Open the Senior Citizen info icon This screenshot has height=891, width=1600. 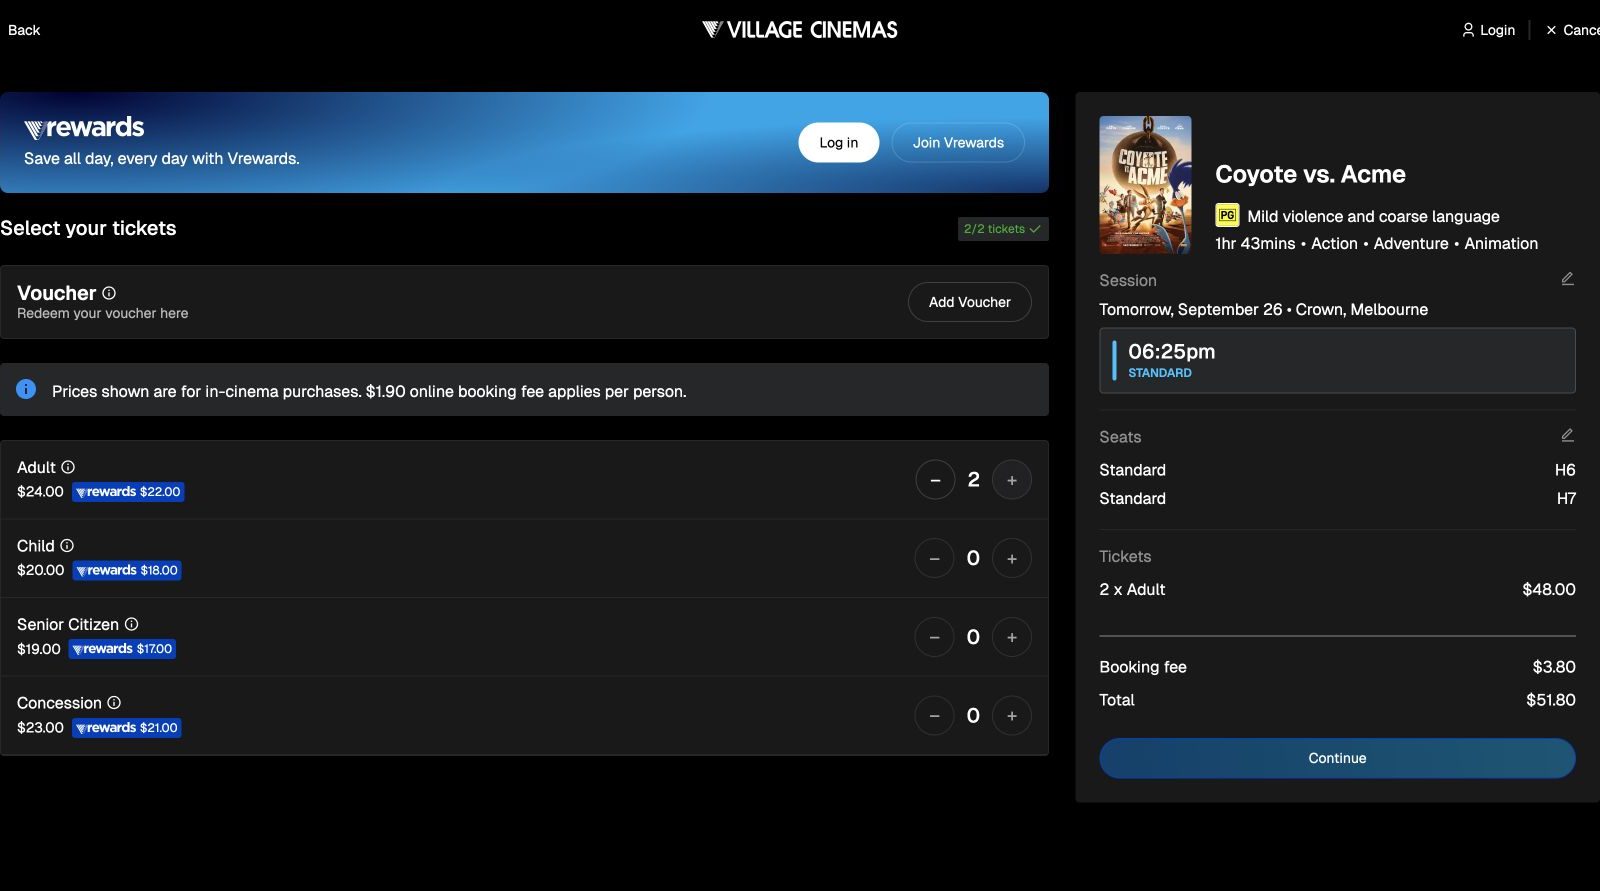(x=131, y=624)
